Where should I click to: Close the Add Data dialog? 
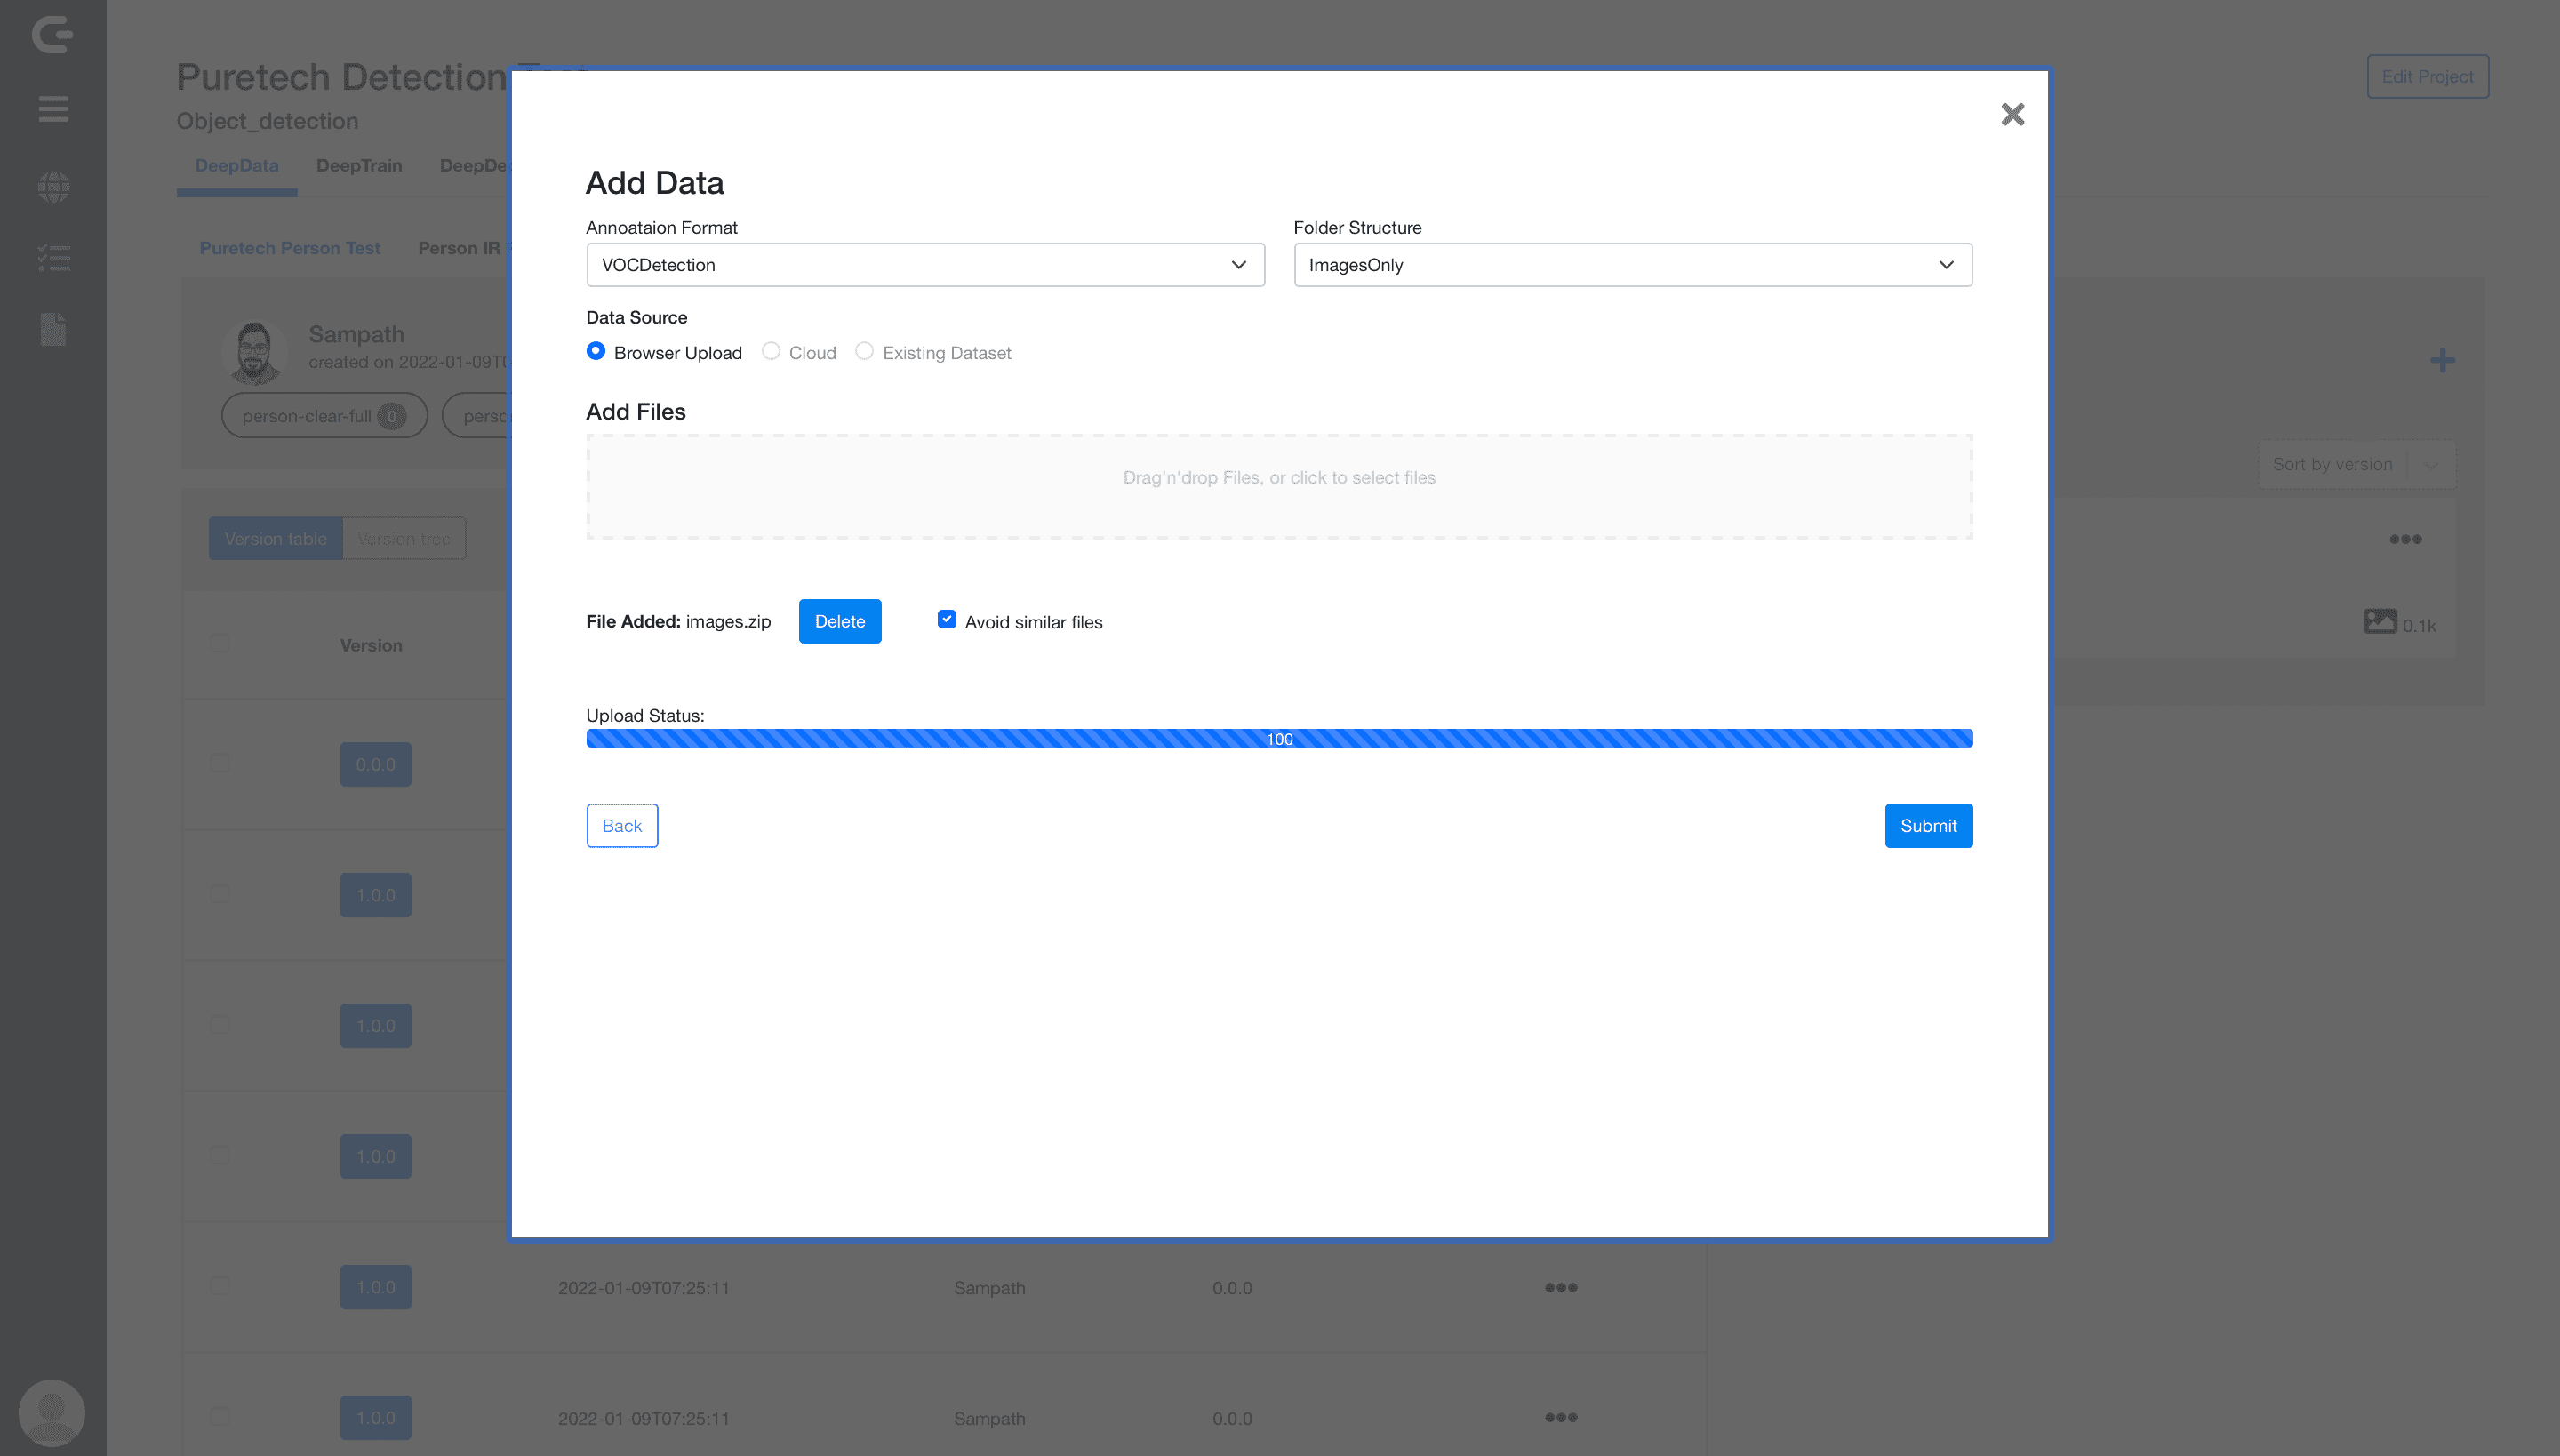click(x=2012, y=114)
